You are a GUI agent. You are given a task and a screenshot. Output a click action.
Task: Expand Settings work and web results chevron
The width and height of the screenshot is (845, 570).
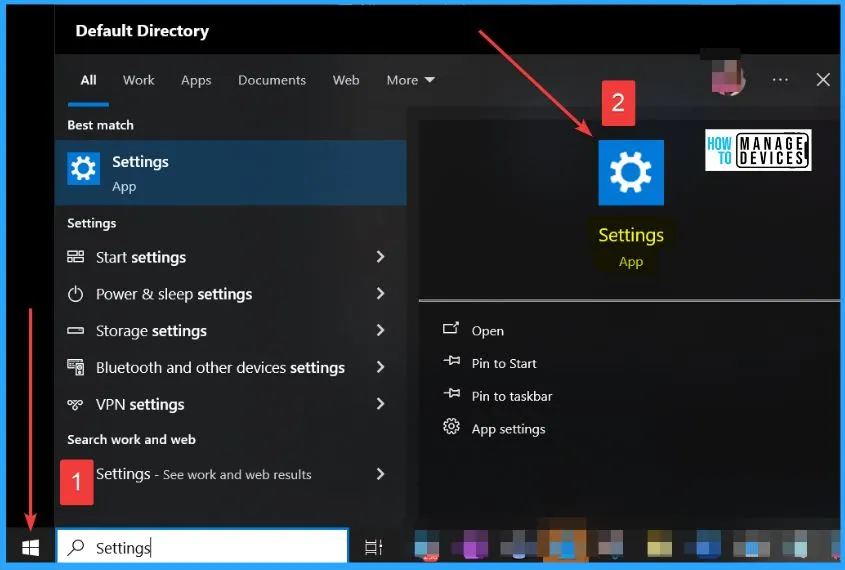pos(380,474)
